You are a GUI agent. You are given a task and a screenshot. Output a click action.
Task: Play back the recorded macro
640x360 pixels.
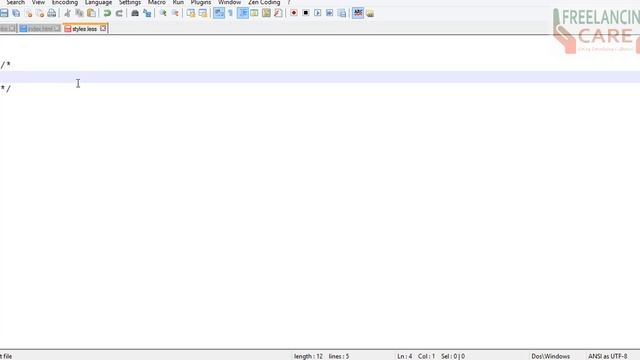tap(318, 13)
